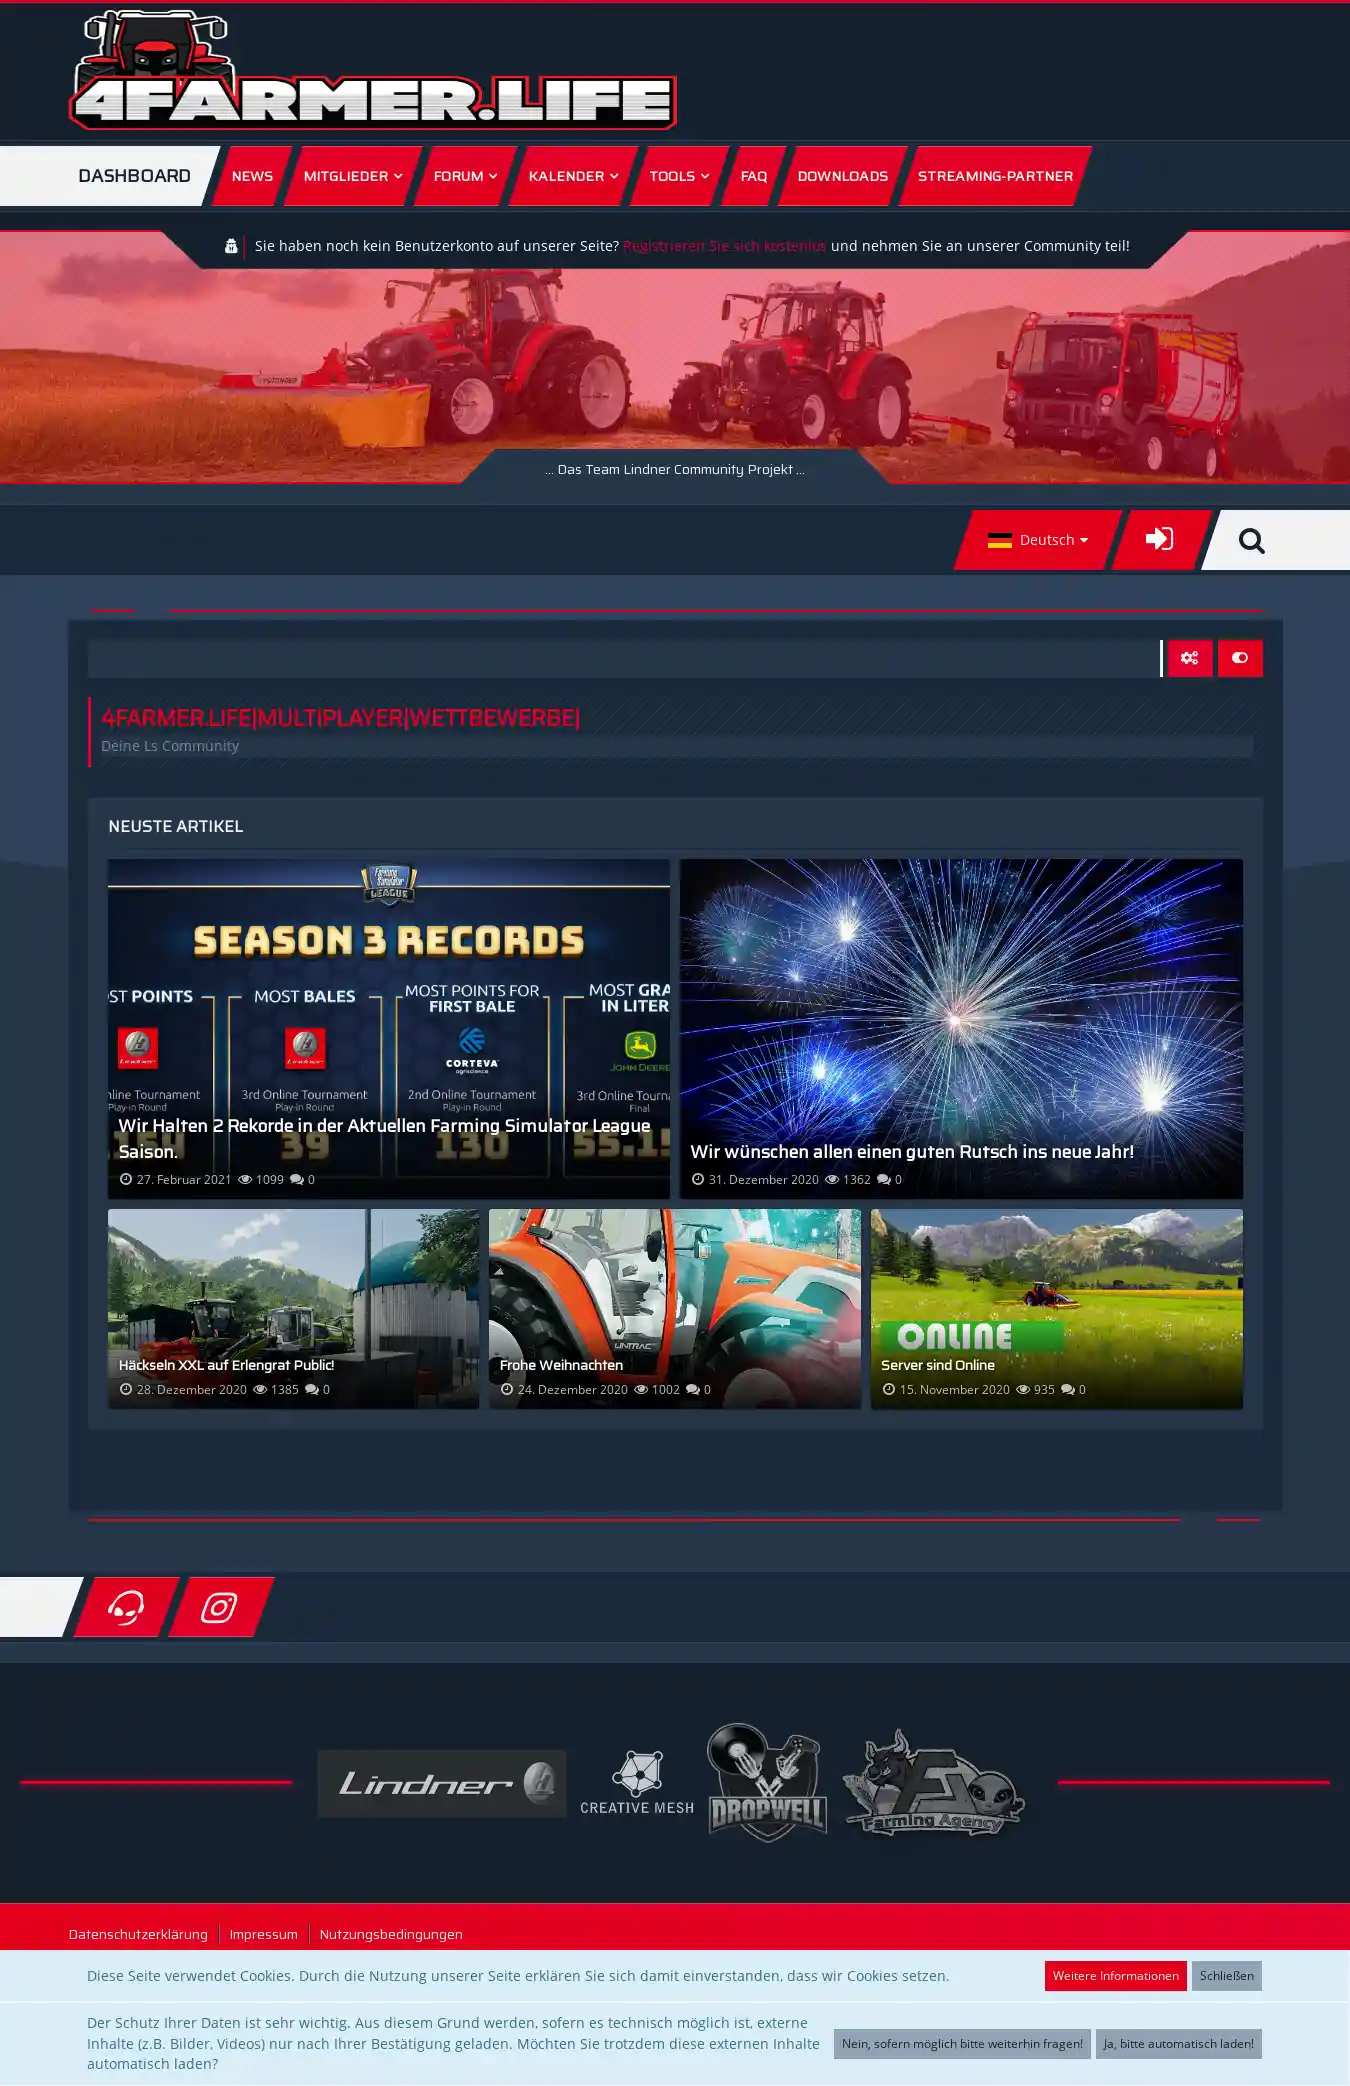
Task: Expand the Mitglieder menu dropdown
Action: point(352,176)
